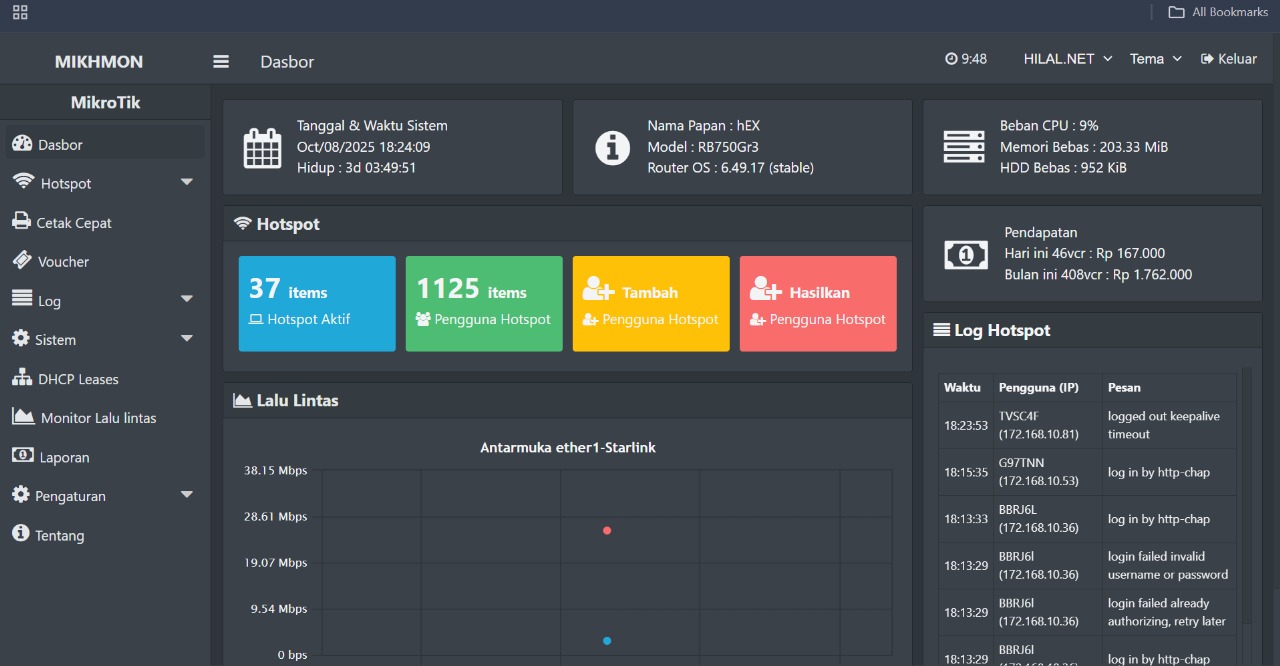Click the Voucher ticket icon in sidebar

coord(21,261)
